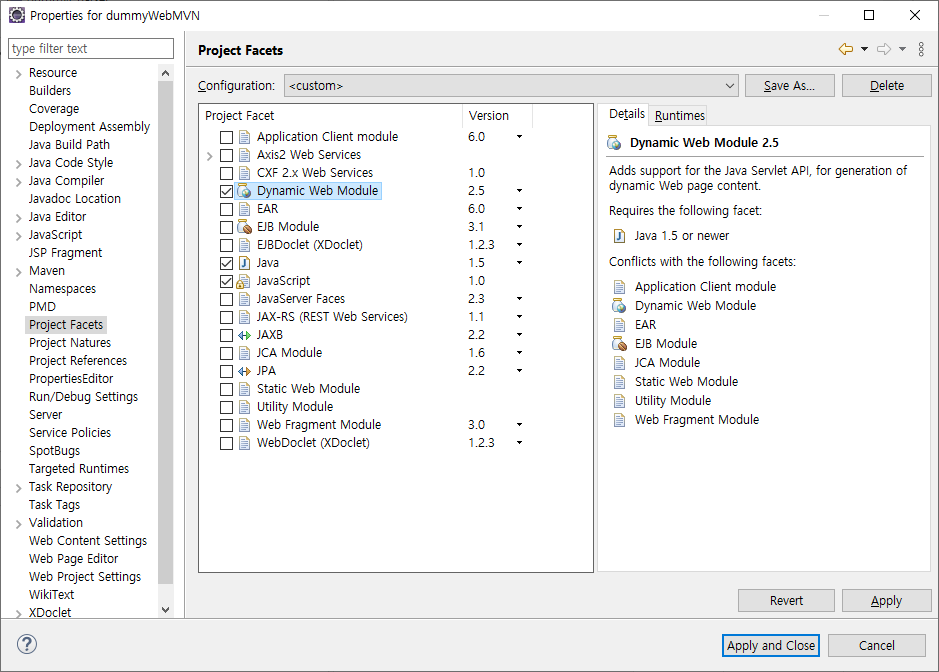The width and height of the screenshot is (939, 672).
Task: Tick the Utility Module checkbox
Action: (226, 407)
